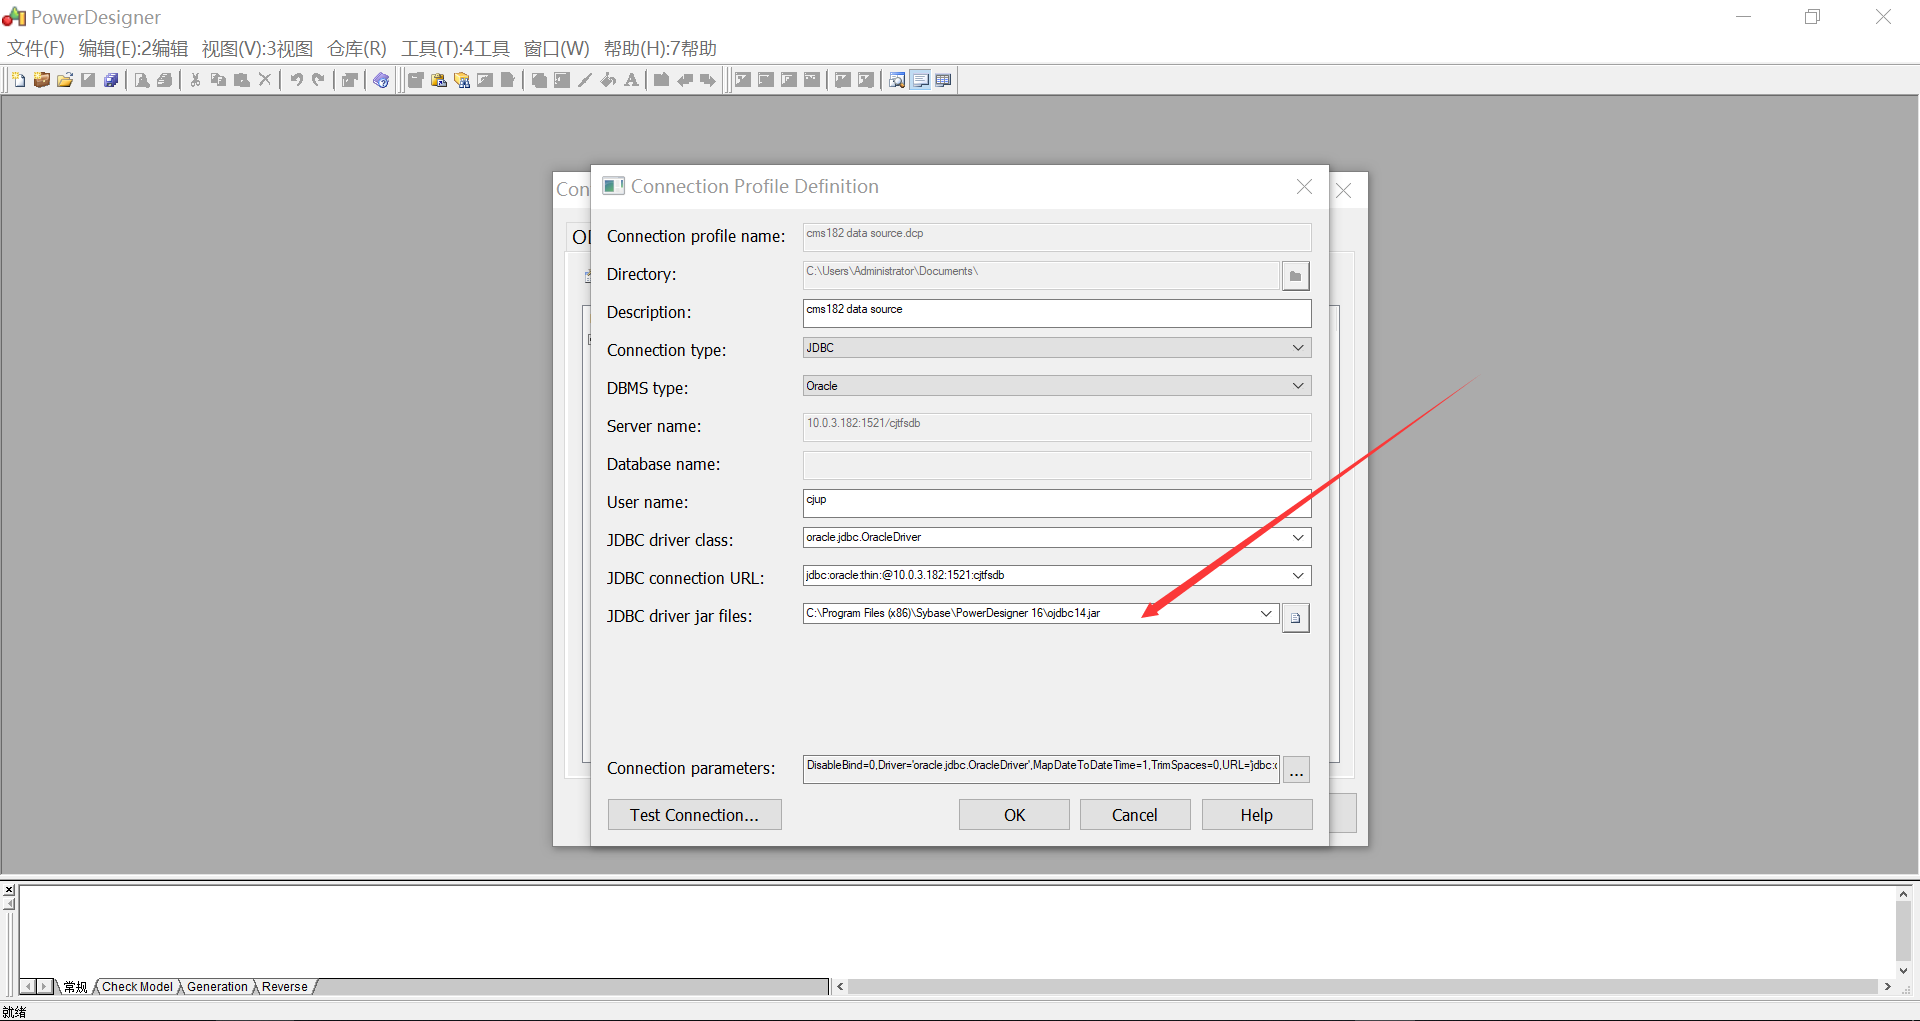
Task: Click the Save toolbar icon
Action: (88, 80)
